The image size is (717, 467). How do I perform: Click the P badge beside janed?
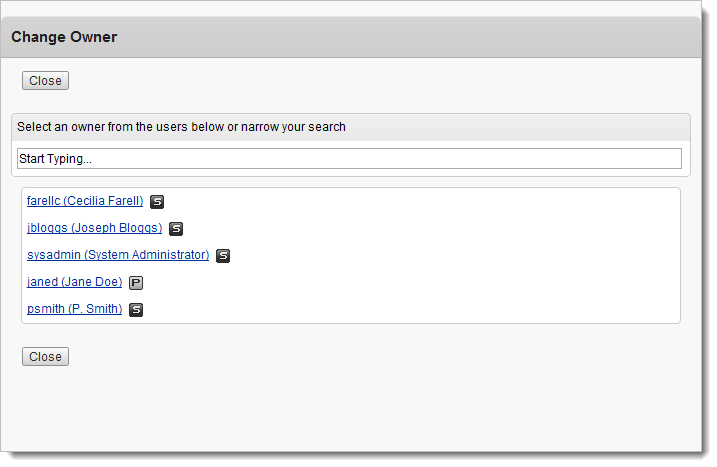point(136,283)
